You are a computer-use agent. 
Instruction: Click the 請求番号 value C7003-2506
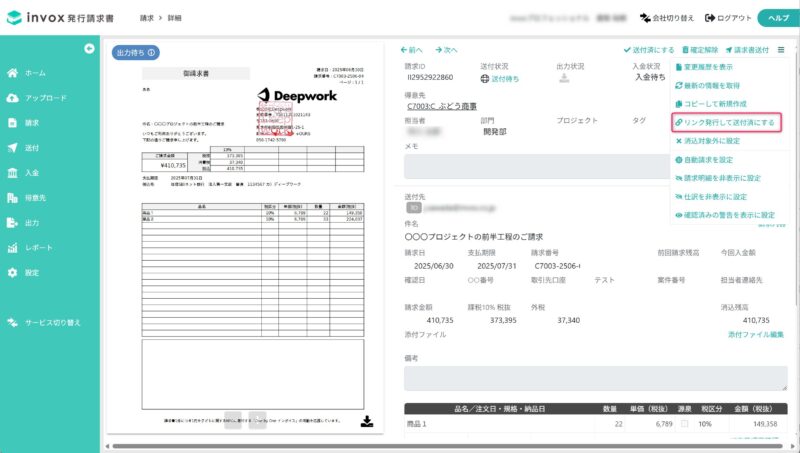[x=557, y=266]
